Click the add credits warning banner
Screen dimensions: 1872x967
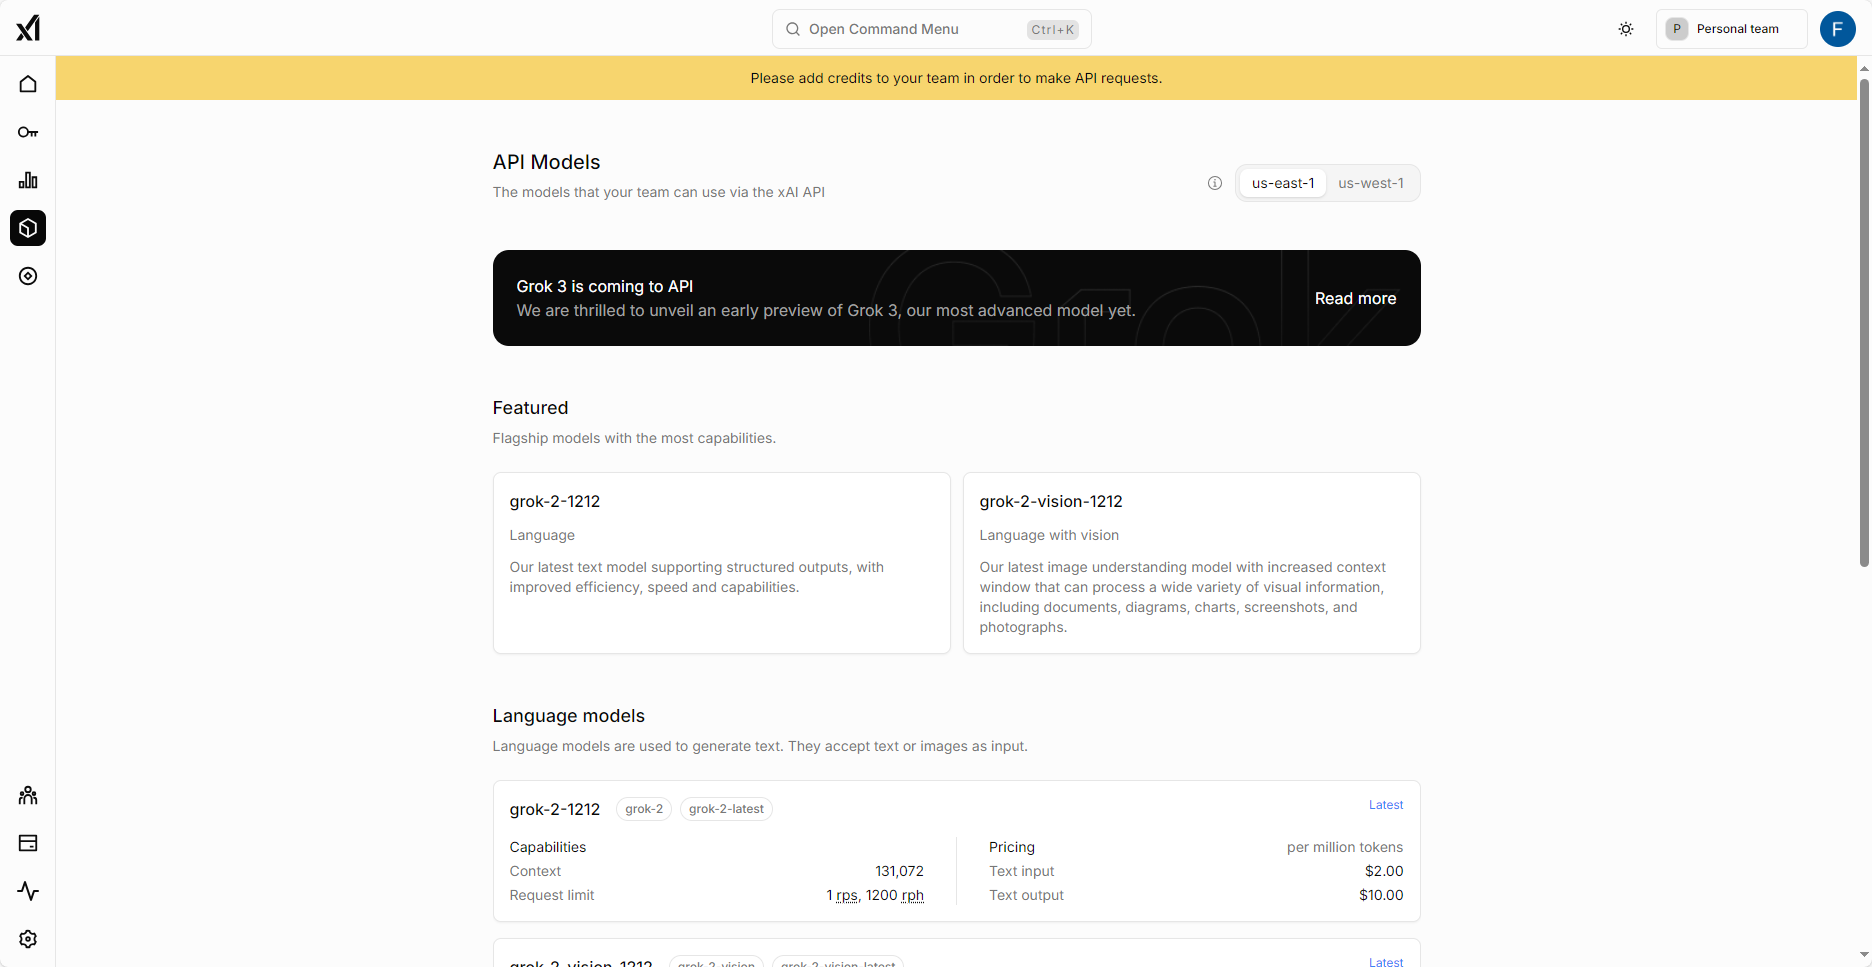coord(956,78)
